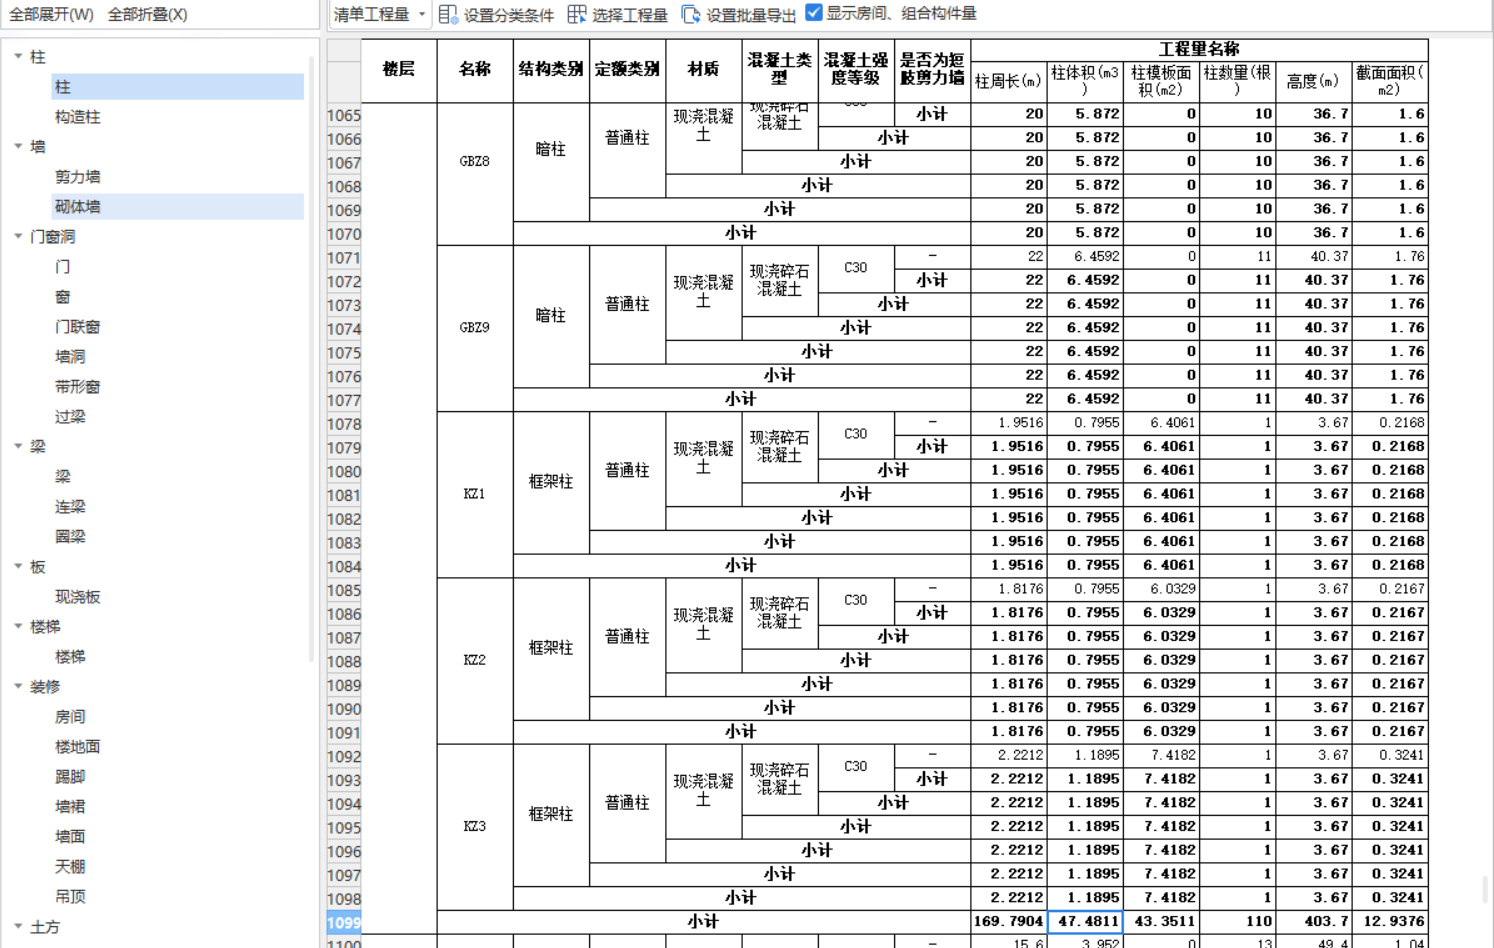Click the total cell 12.9376
1494x948 pixels.
[1390, 921]
